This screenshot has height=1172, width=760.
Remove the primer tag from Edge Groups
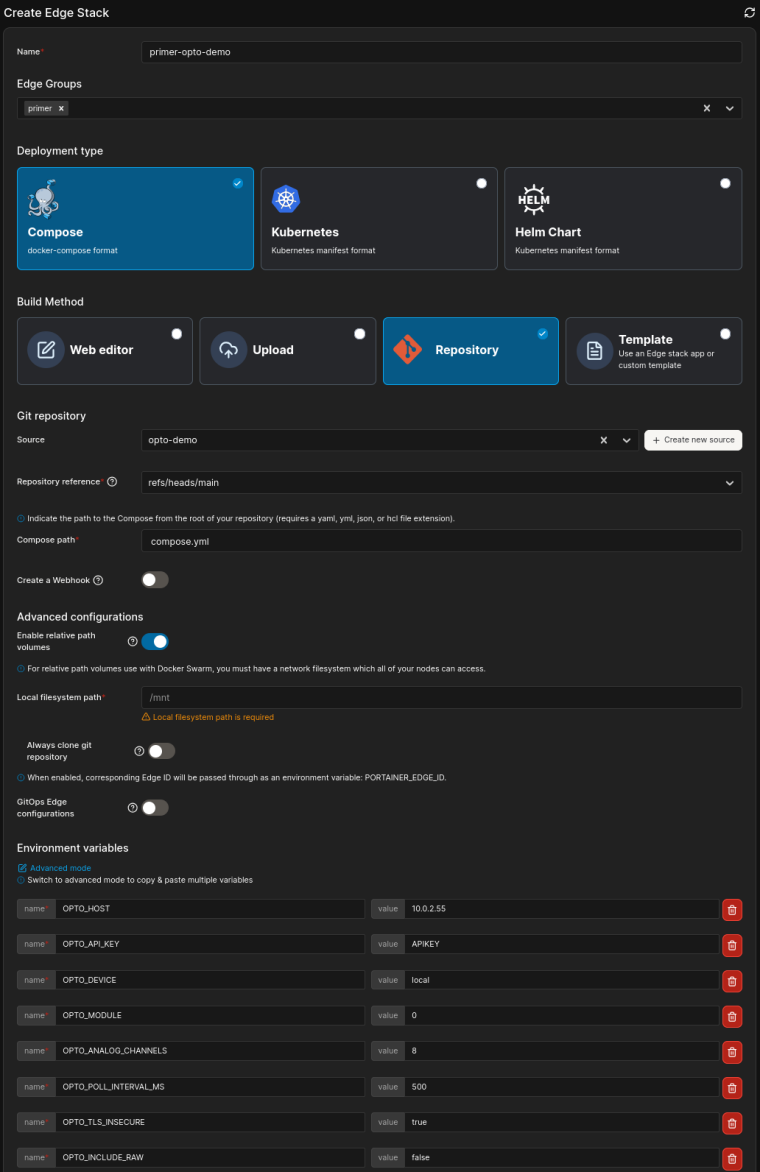pyautogui.click(x=61, y=108)
